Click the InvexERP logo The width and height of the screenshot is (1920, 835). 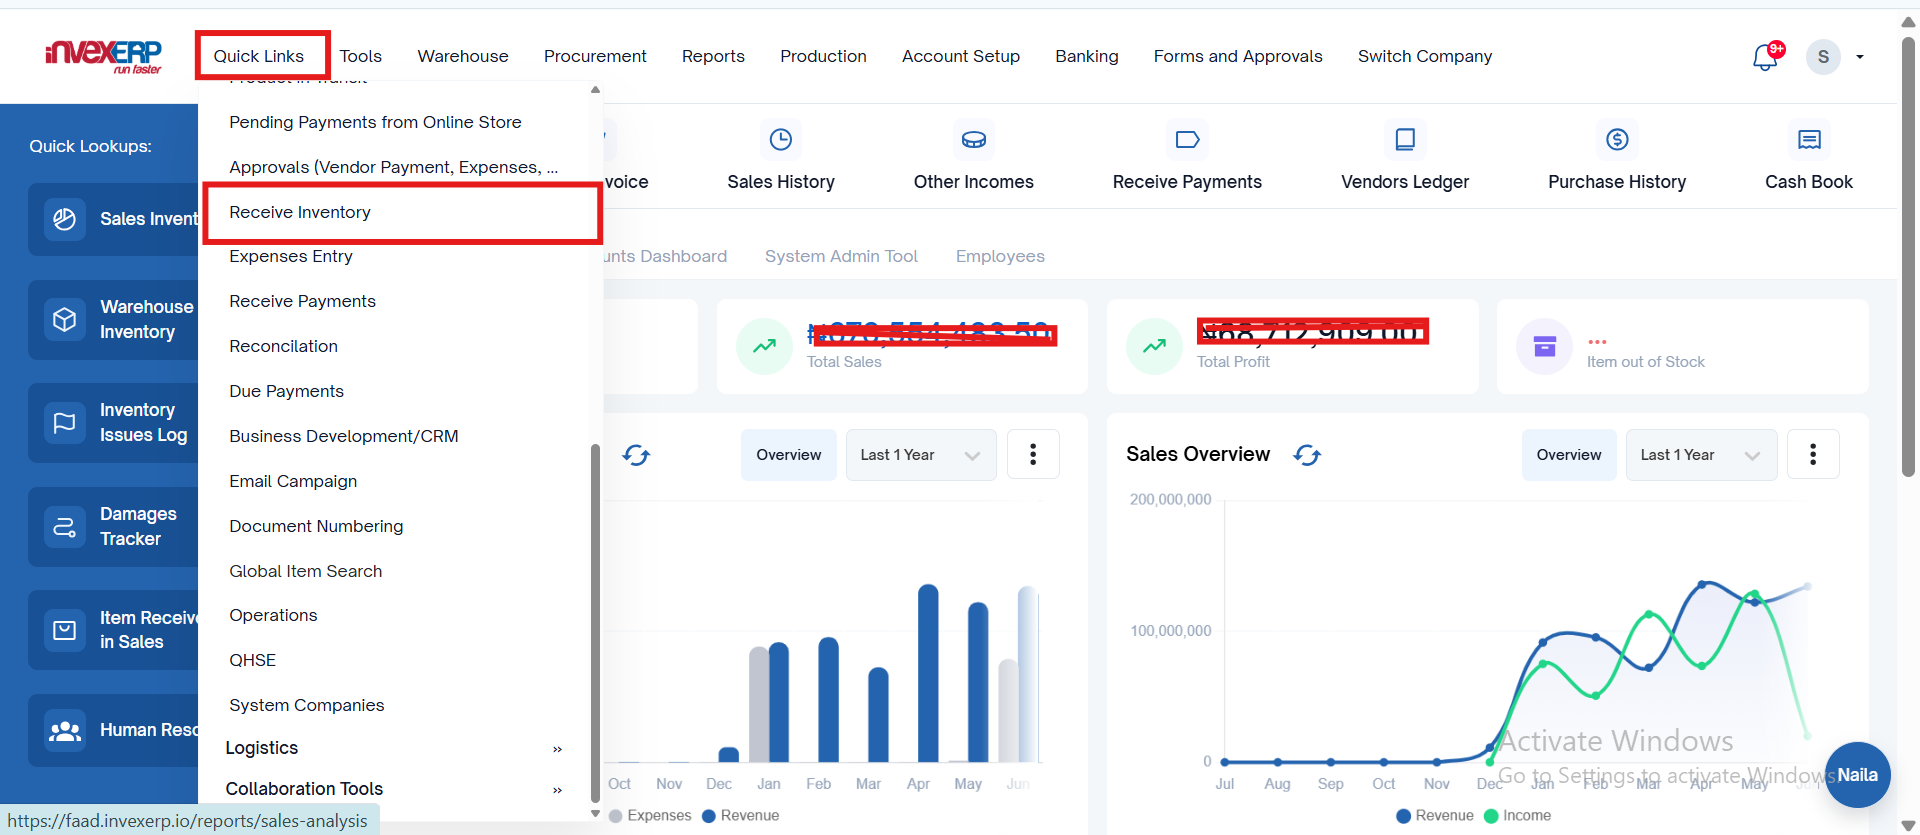point(104,55)
